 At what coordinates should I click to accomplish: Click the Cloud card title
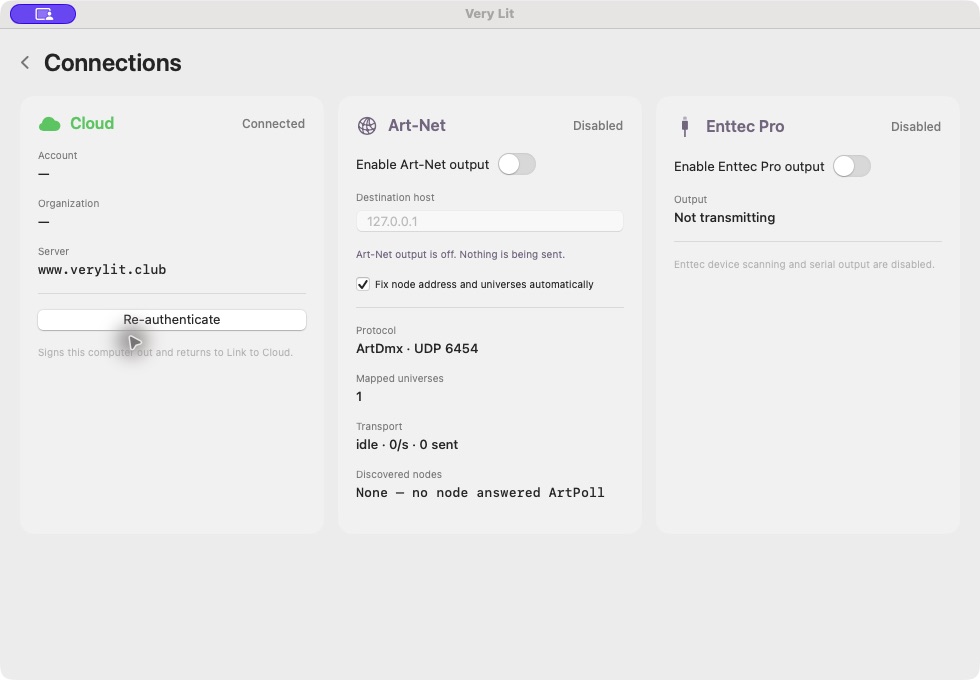pyautogui.click(x=92, y=123)
